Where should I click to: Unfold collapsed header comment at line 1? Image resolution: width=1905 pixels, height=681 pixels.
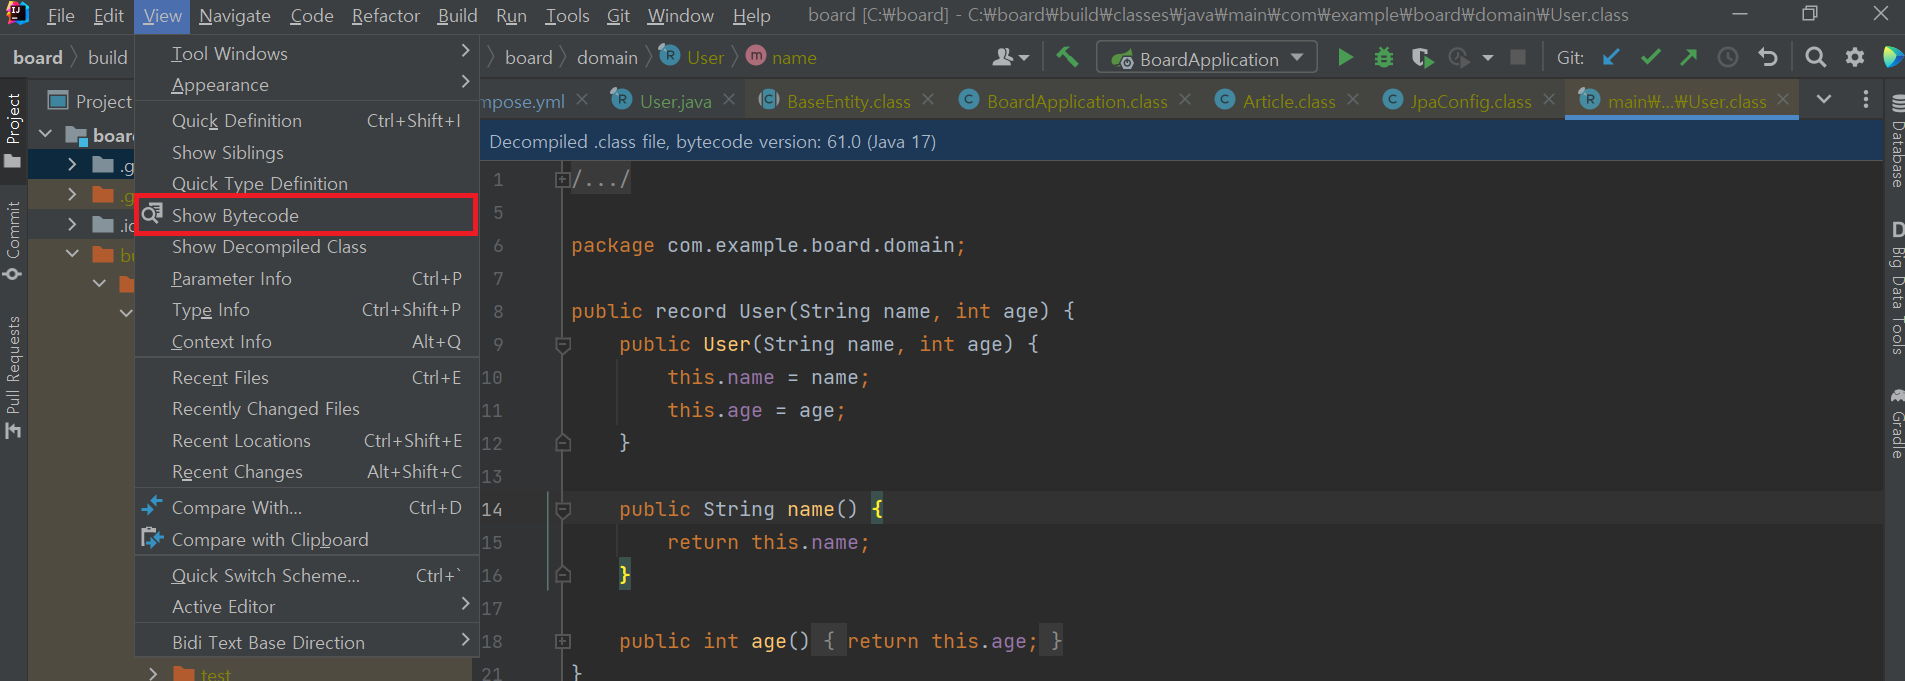[x=563, y=180]
